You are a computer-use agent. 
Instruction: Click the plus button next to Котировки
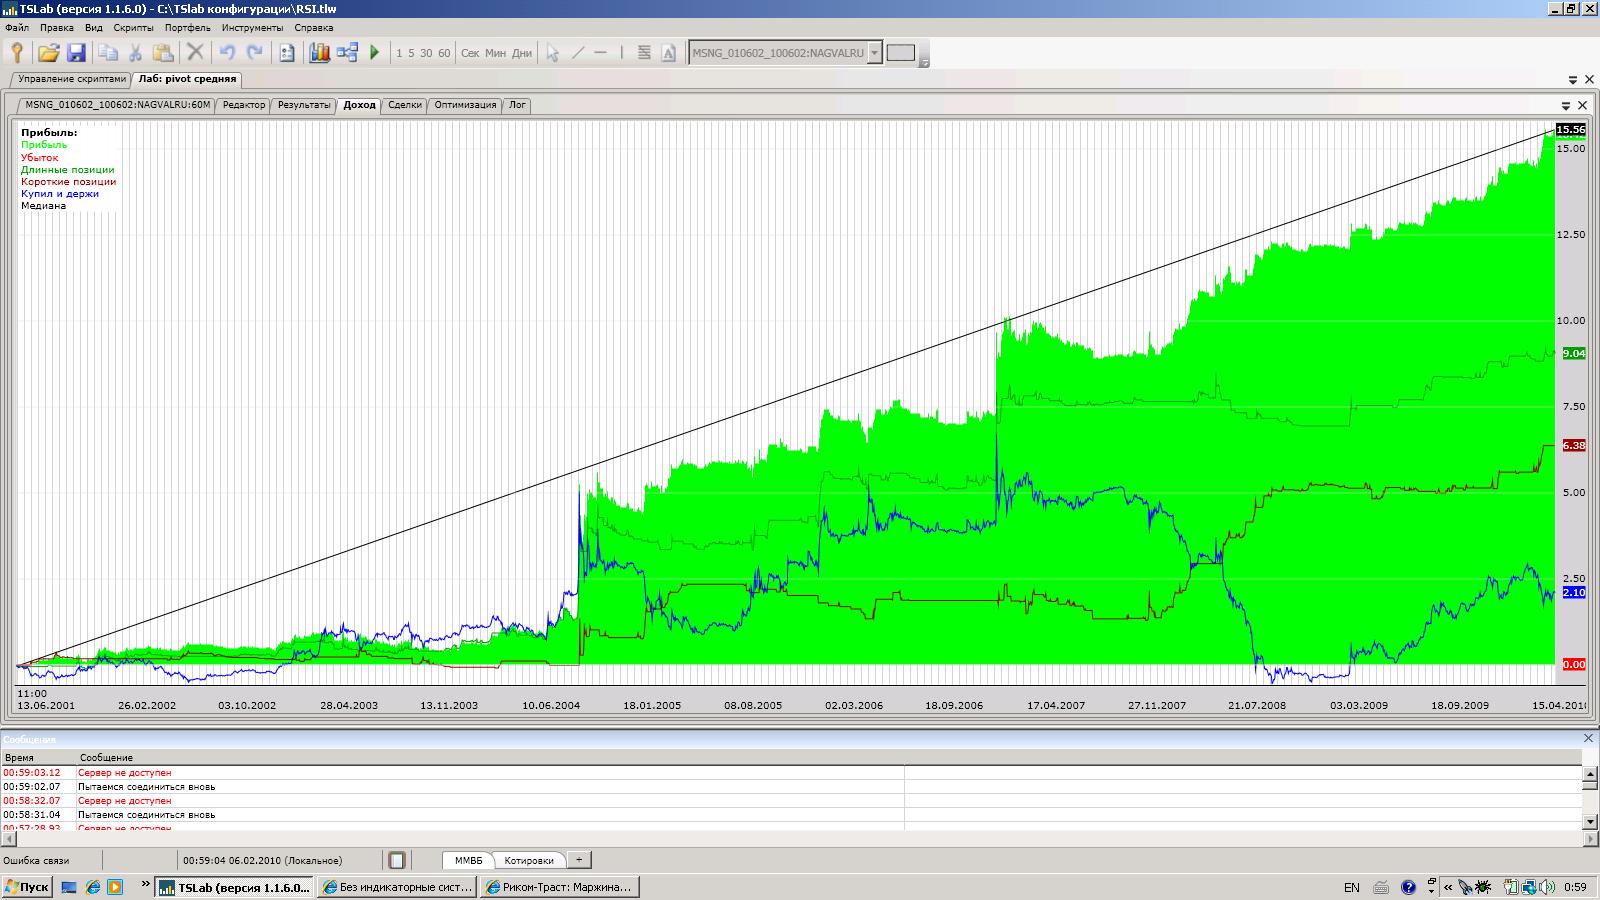pos(579,860)
